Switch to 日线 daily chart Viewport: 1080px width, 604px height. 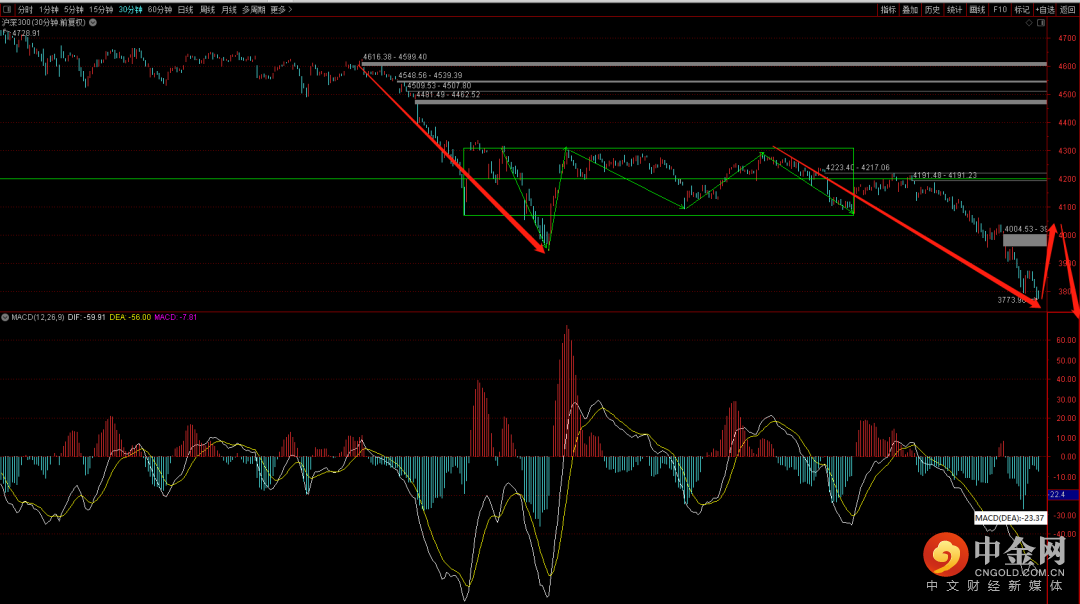point(185,9)
